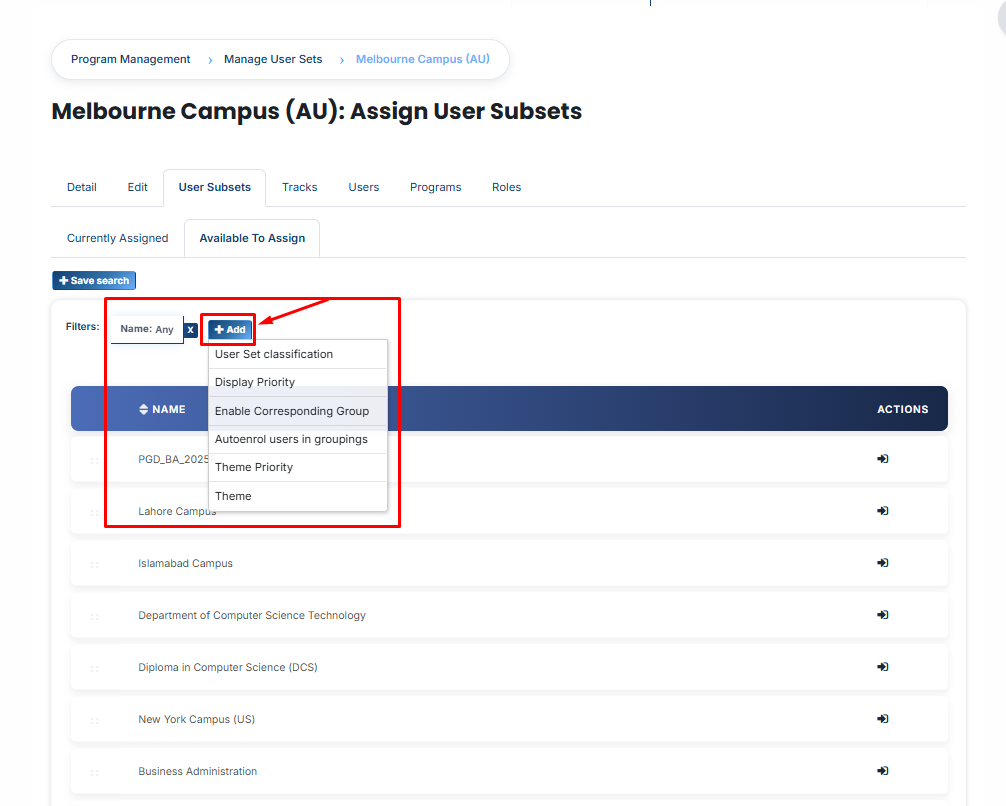Image resolution: width=1006 pixels, height=806 pixels.
Task: Go to Program Management breadcrumb
Action: (130, 59)
